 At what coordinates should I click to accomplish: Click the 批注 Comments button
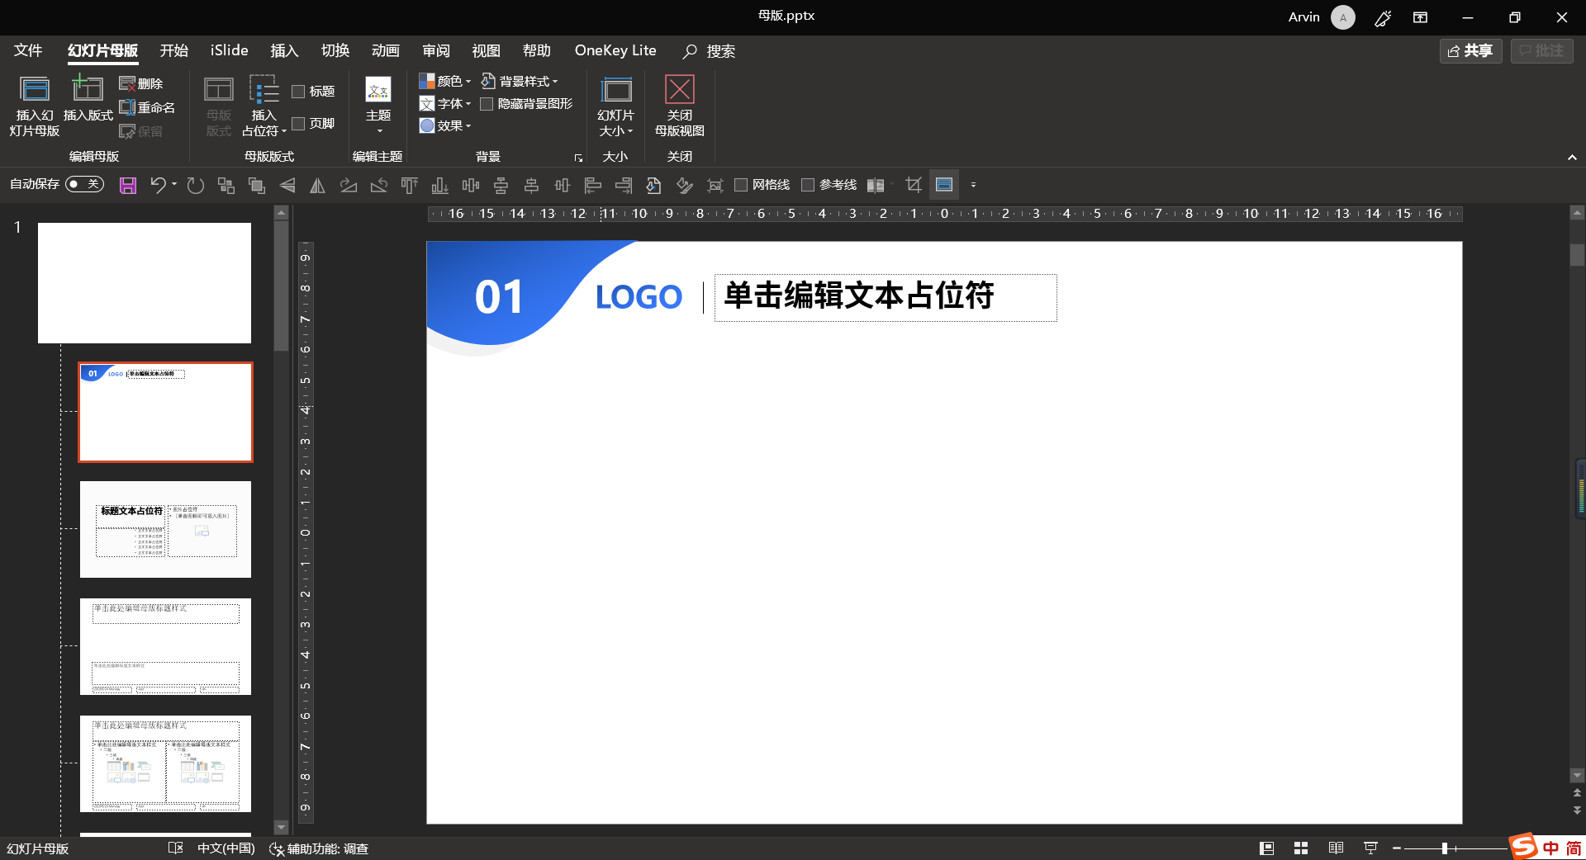(x=1541, y=51)
